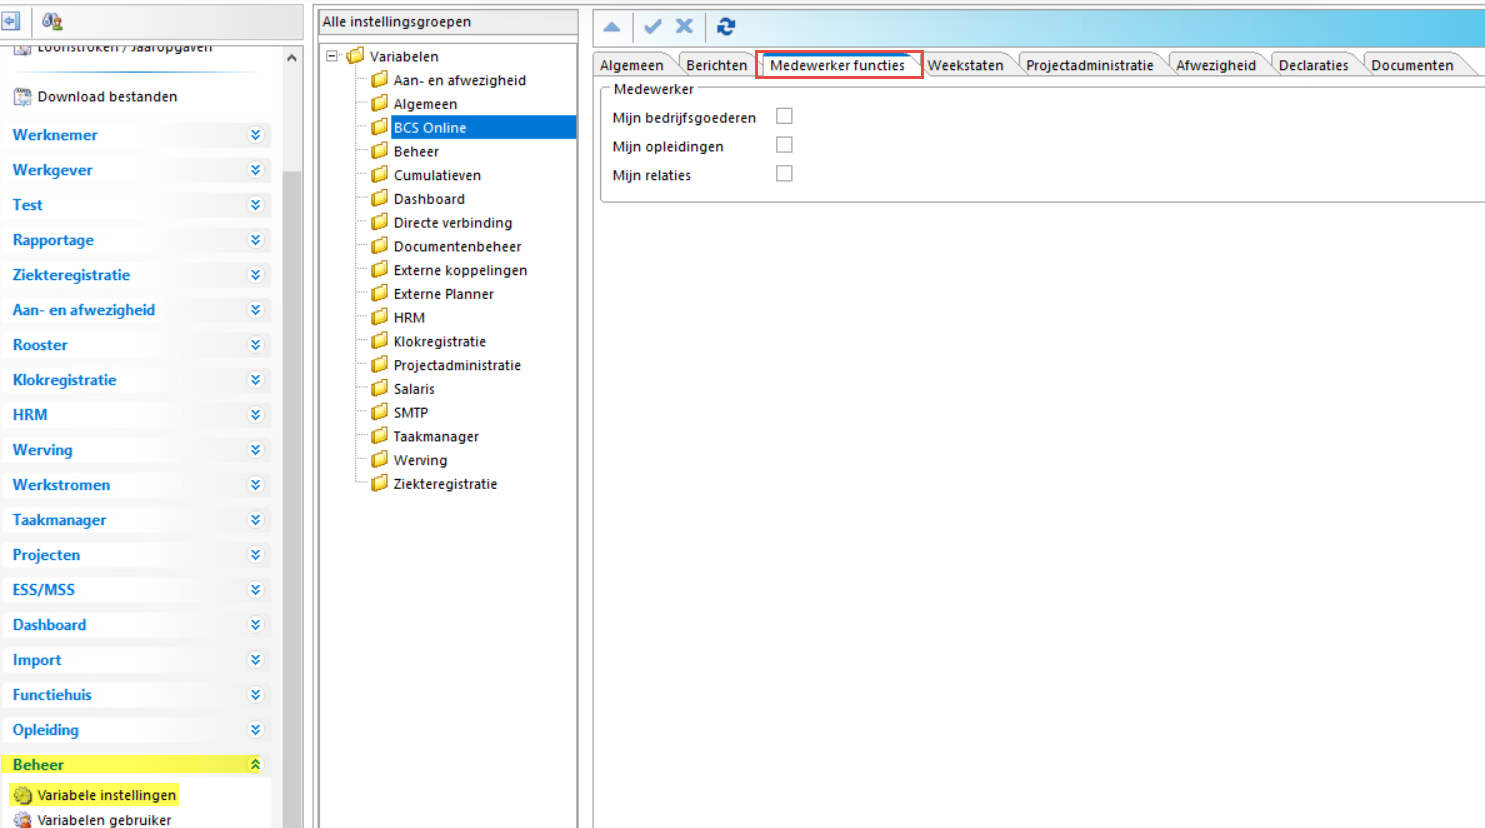Image resolution: width=1485 pixels, height=828 pixels.
Task: Click the Variabelen root folder icon
Action: point(355,56)
